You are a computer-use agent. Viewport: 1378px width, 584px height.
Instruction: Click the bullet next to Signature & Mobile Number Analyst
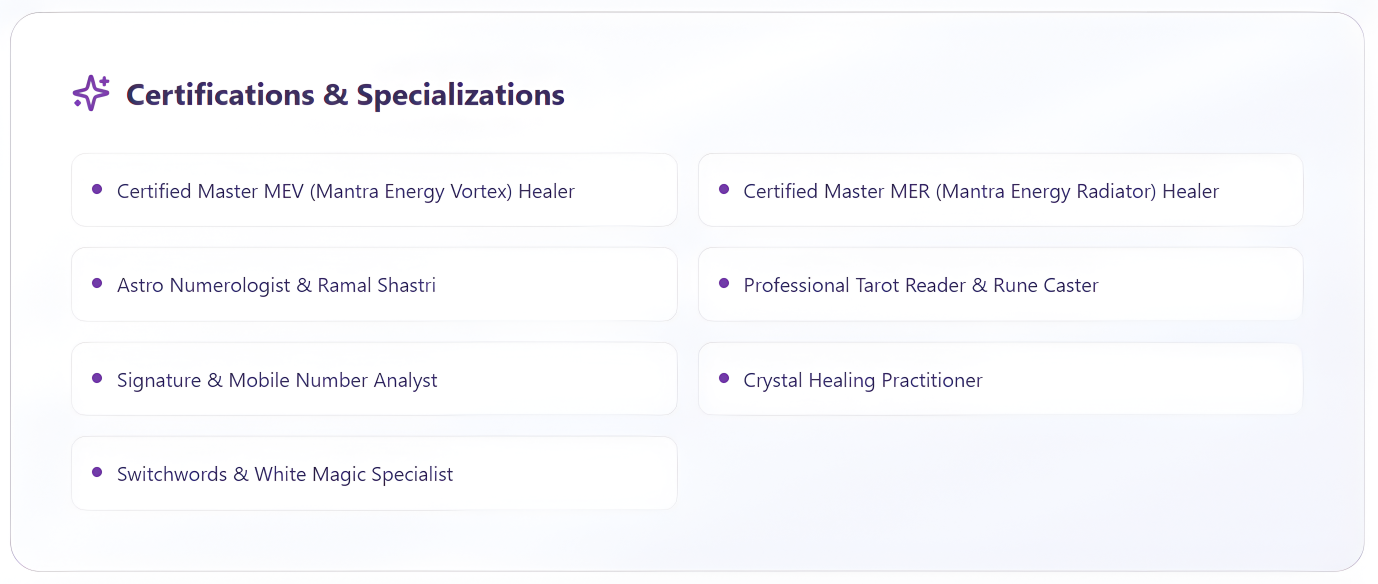click(x=97, y=378)
